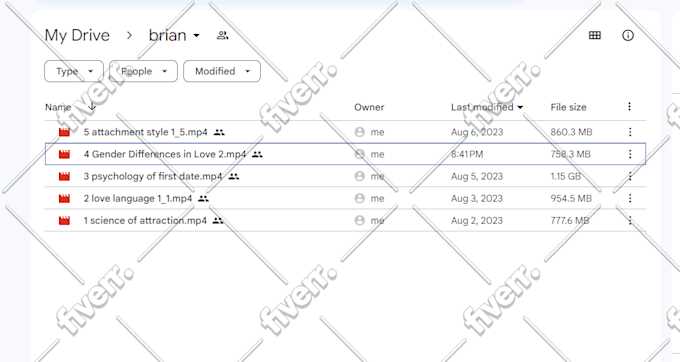Click shared icon next to 2 love language
The width and height of the screenshot is (680, 362).
coord(203,199)
